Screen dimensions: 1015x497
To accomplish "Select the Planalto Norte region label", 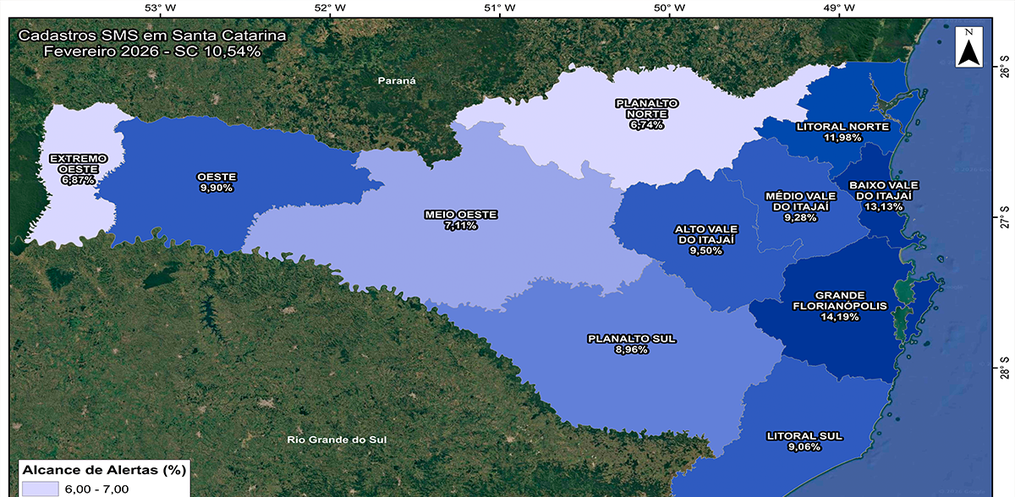I will (x=647, y=113).
